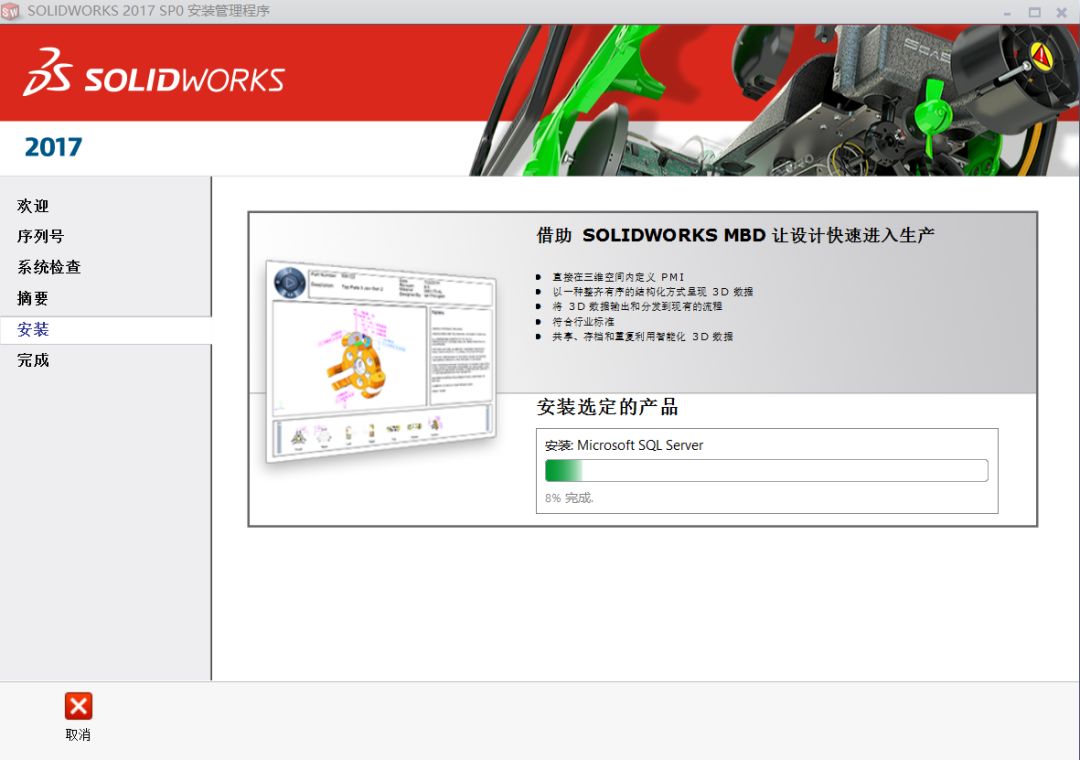Click the bullet "符合行业标准"
The height and width of the screenshot is (760, 1080).
coord(583,322)
